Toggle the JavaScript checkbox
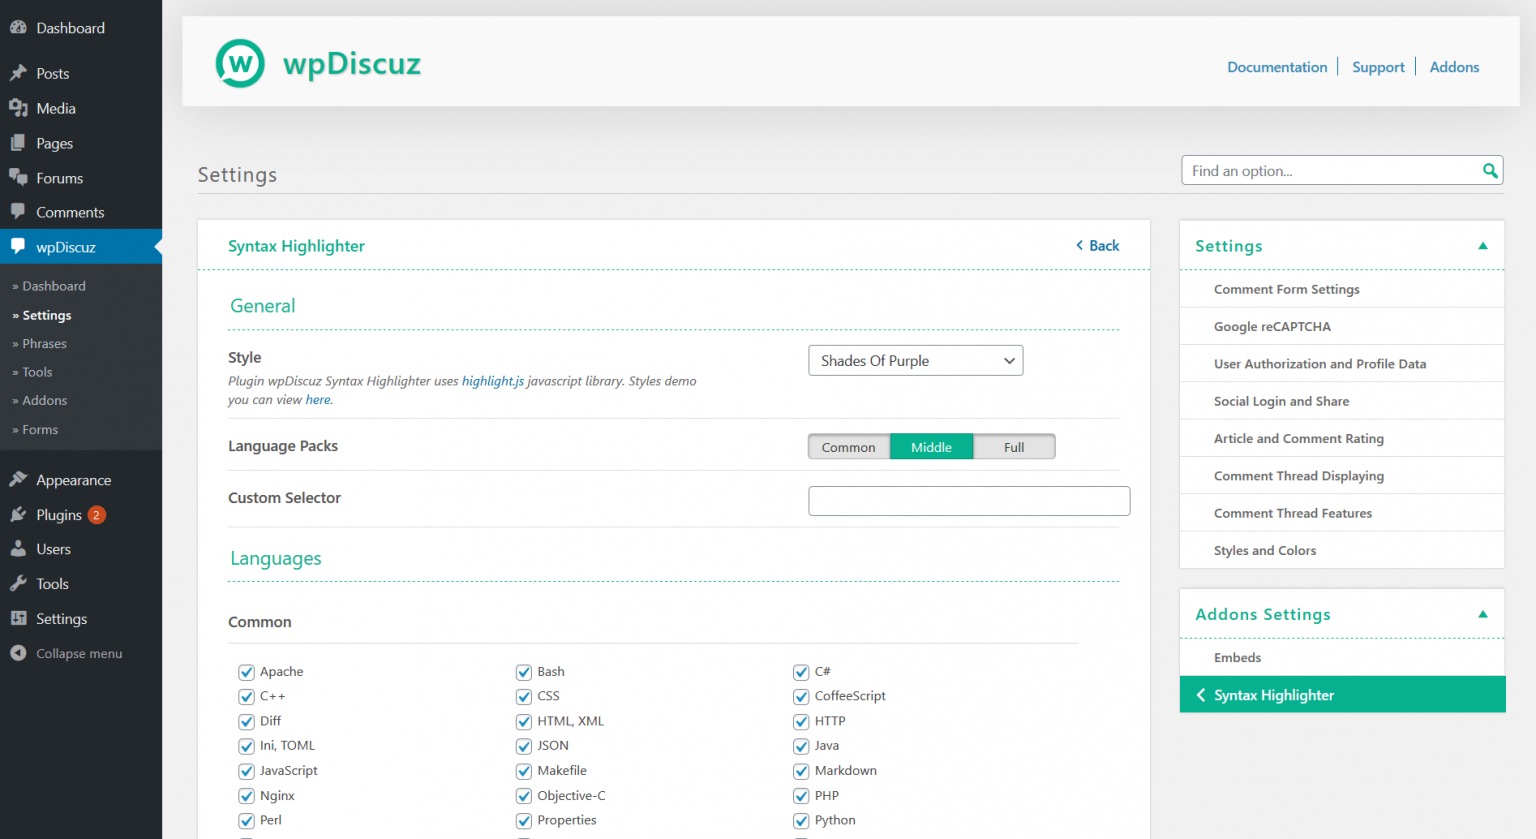Screen dimensions: 1536x839 pos(246,771)
